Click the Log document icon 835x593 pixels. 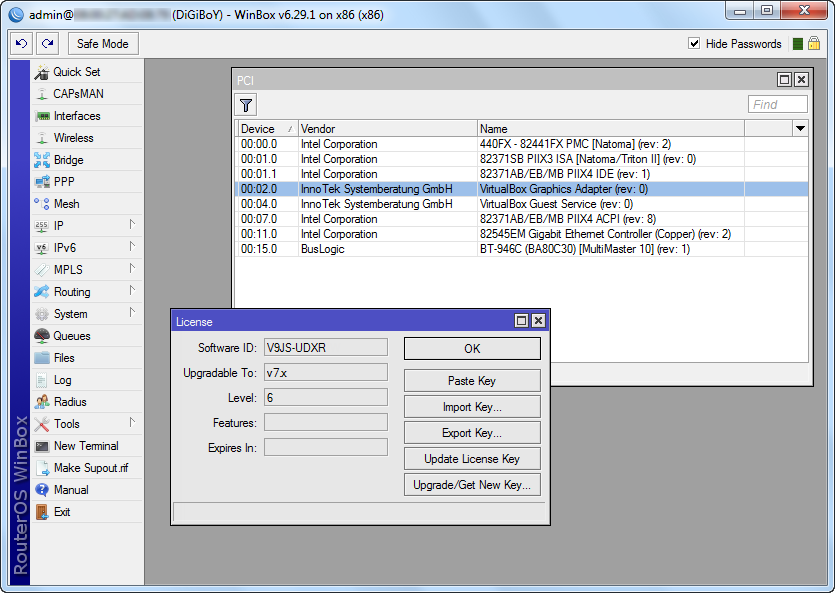coord(42,380)
